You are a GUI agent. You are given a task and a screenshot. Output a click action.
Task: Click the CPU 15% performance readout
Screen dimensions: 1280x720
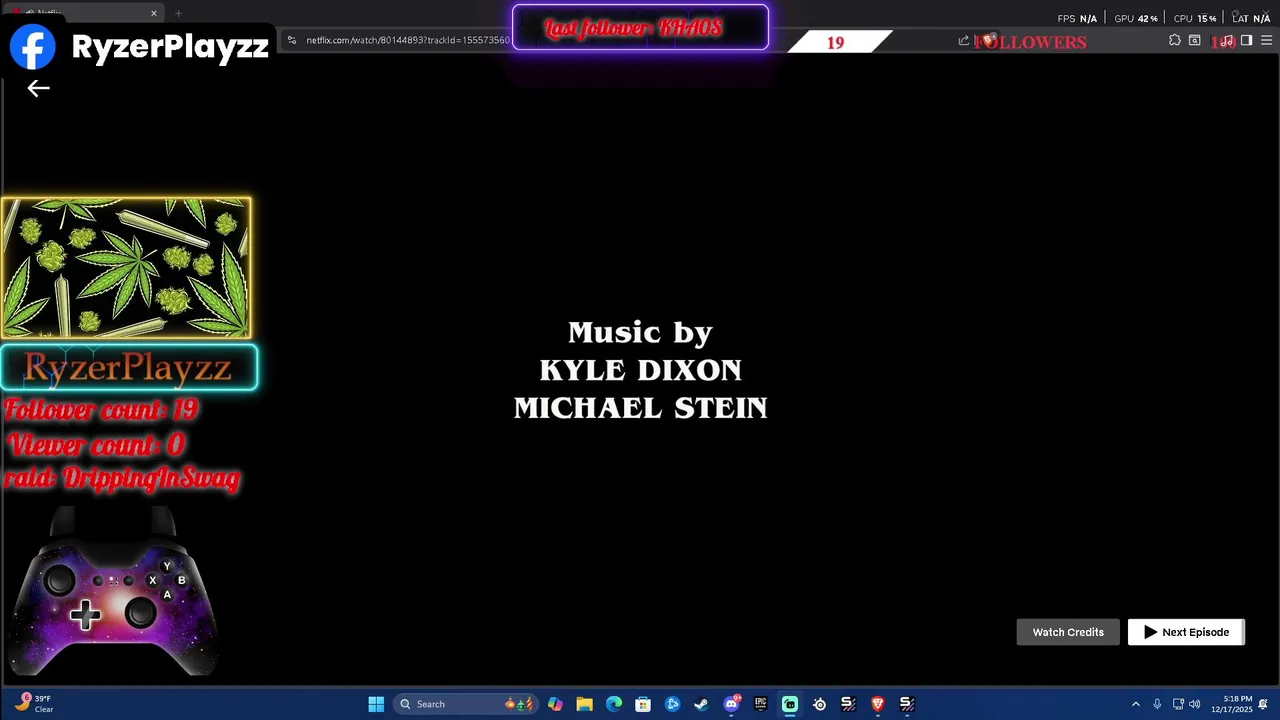[x=1195, y=18]
